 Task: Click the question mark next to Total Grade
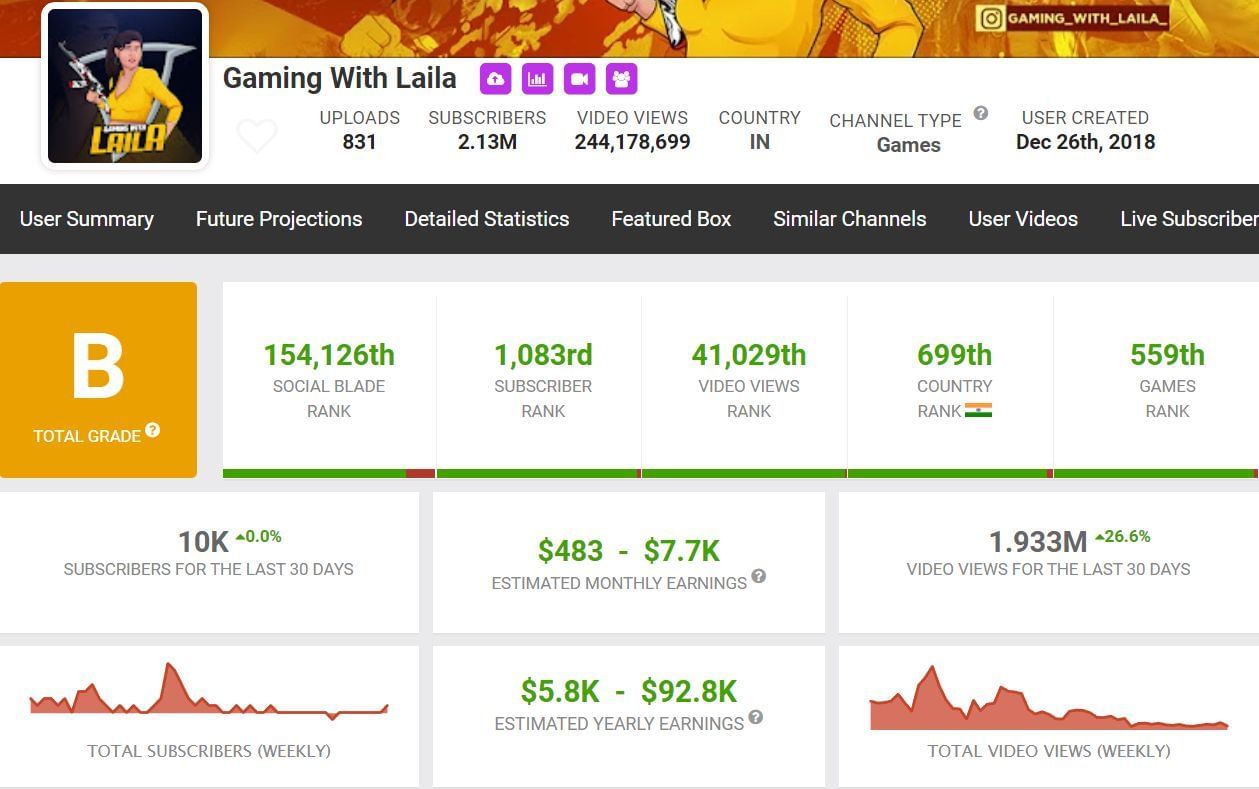152,430
